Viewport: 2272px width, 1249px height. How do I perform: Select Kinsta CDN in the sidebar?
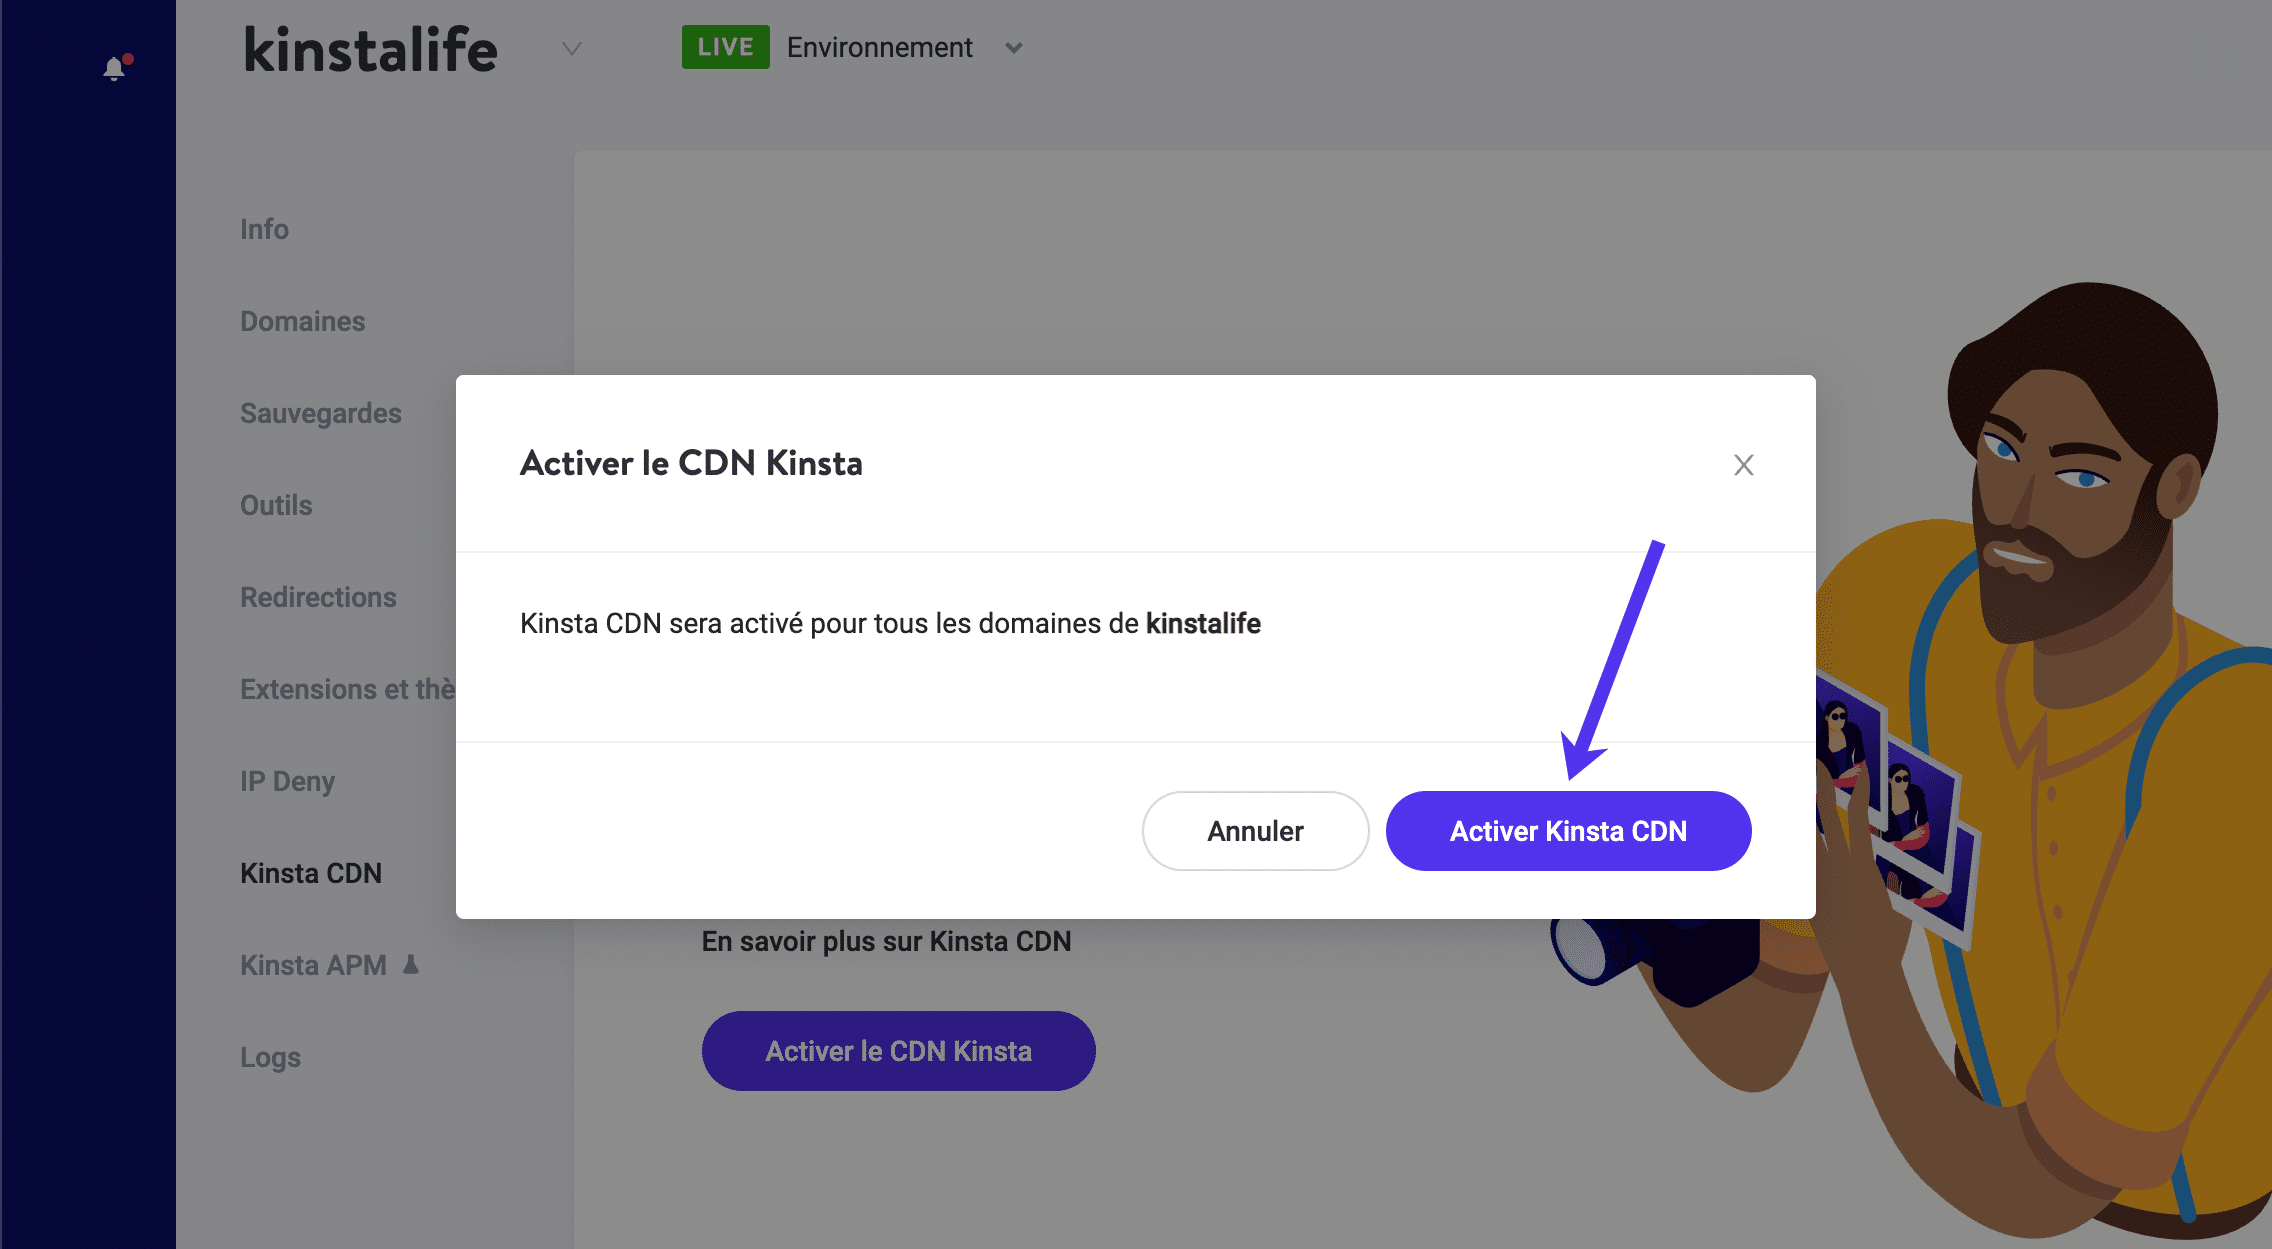pyautogui.click(x=310, y=873)
